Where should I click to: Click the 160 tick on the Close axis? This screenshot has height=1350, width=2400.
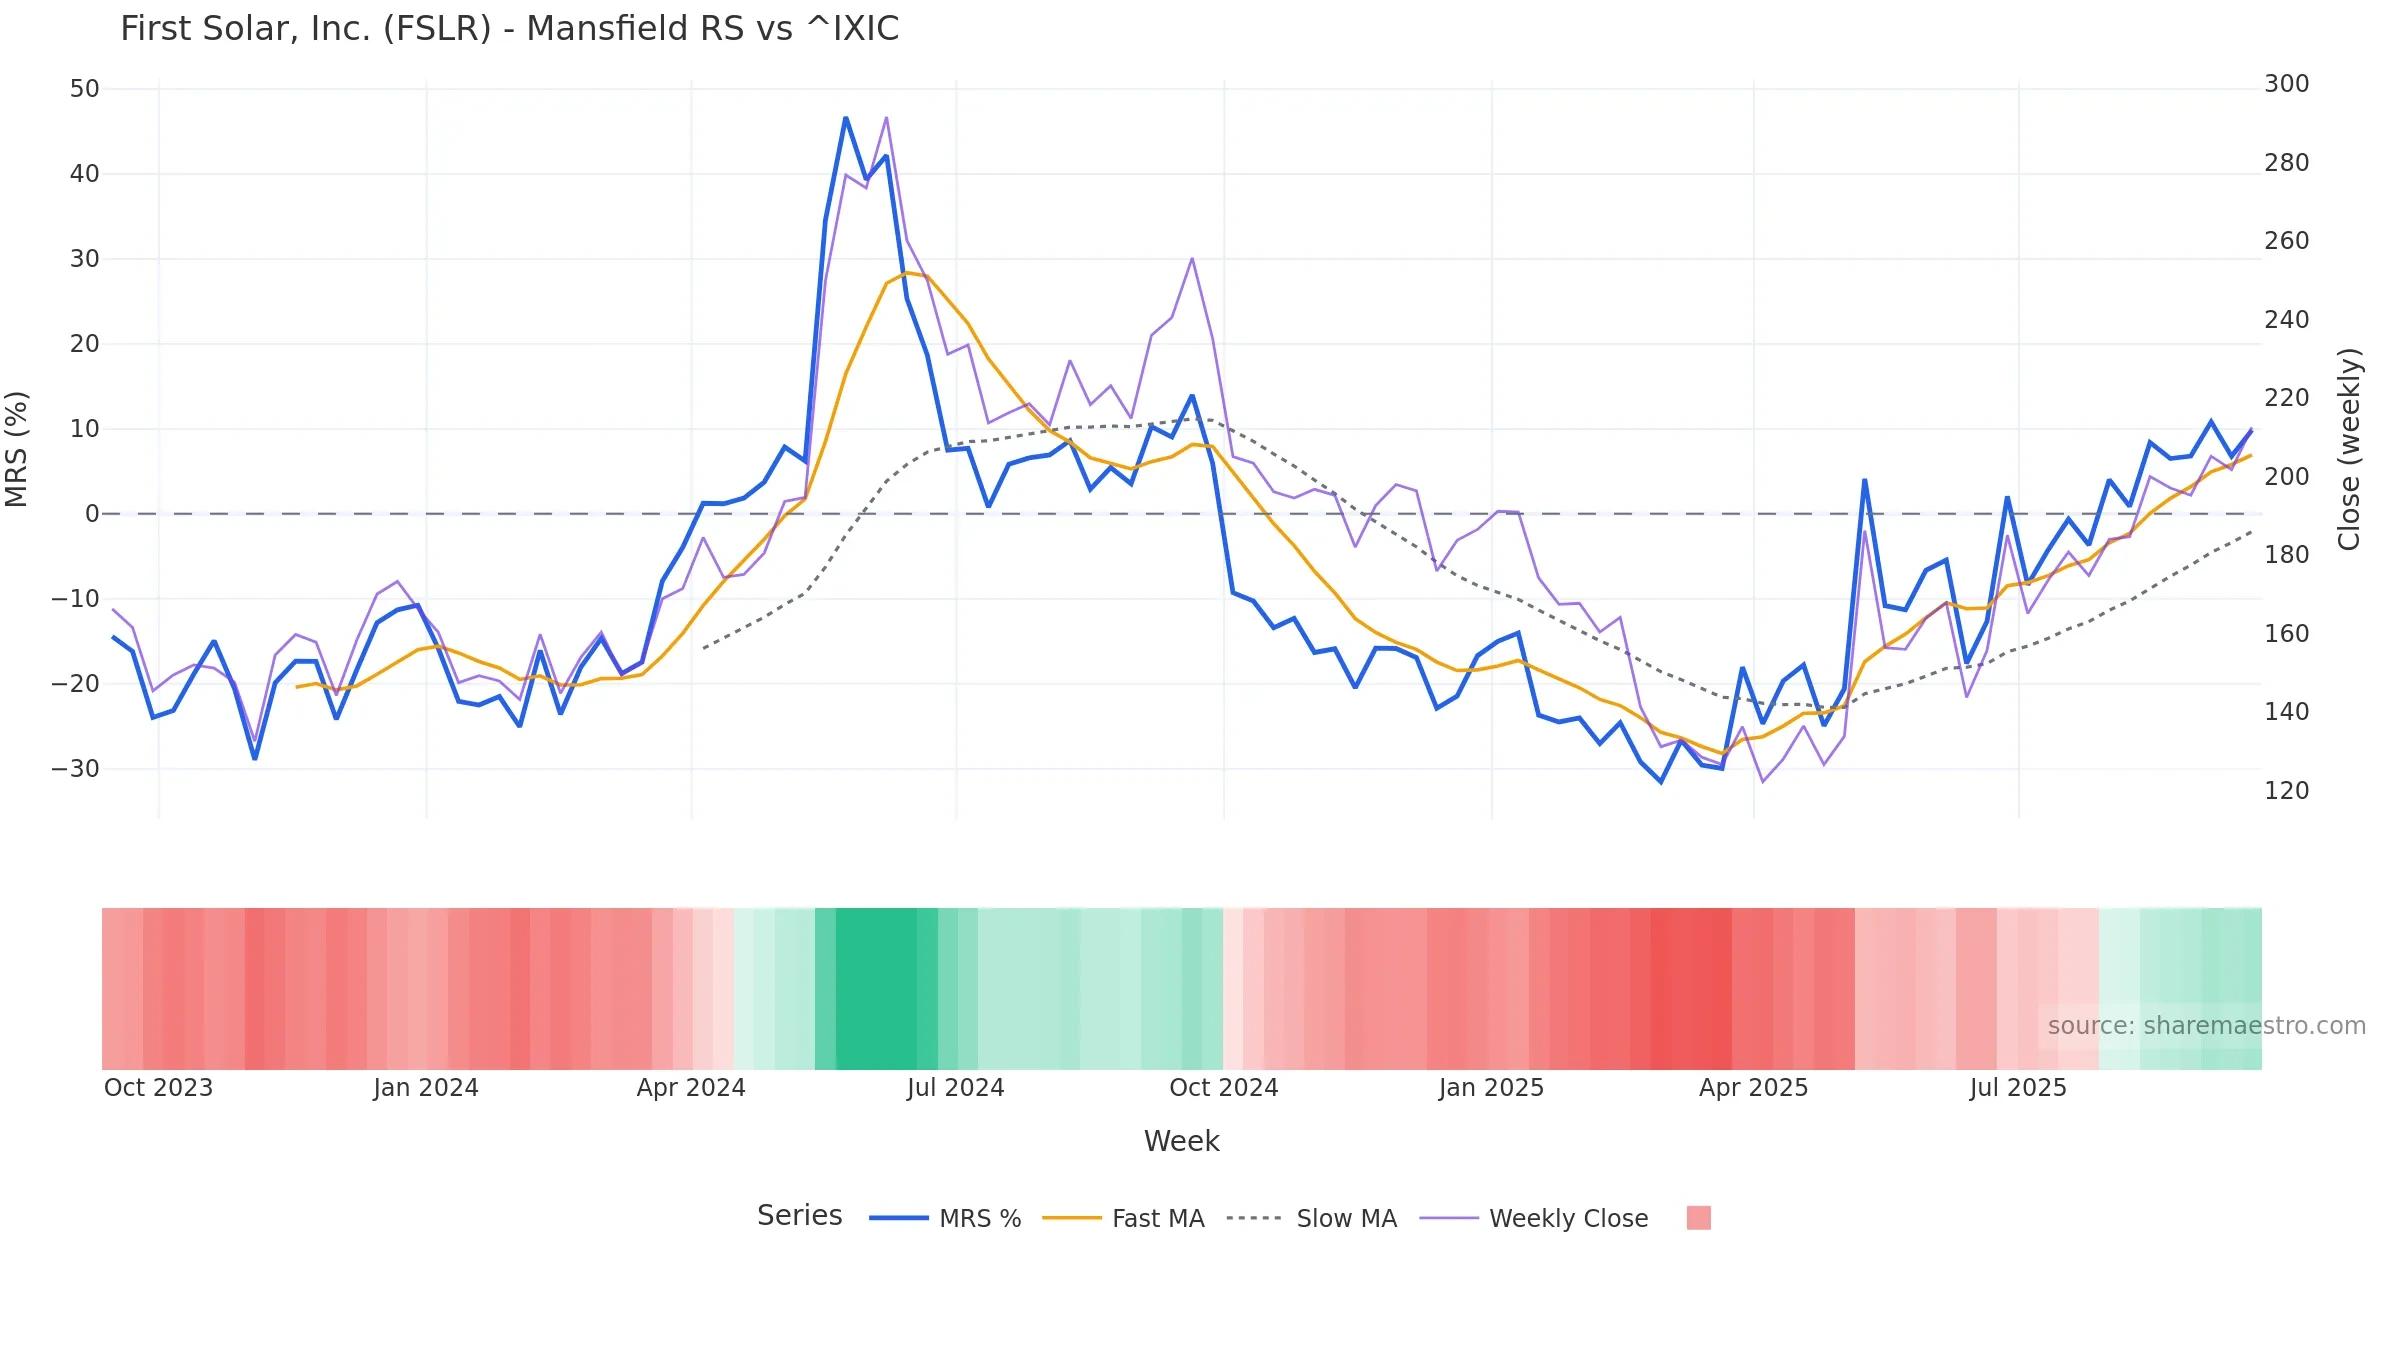(2287, 634)
